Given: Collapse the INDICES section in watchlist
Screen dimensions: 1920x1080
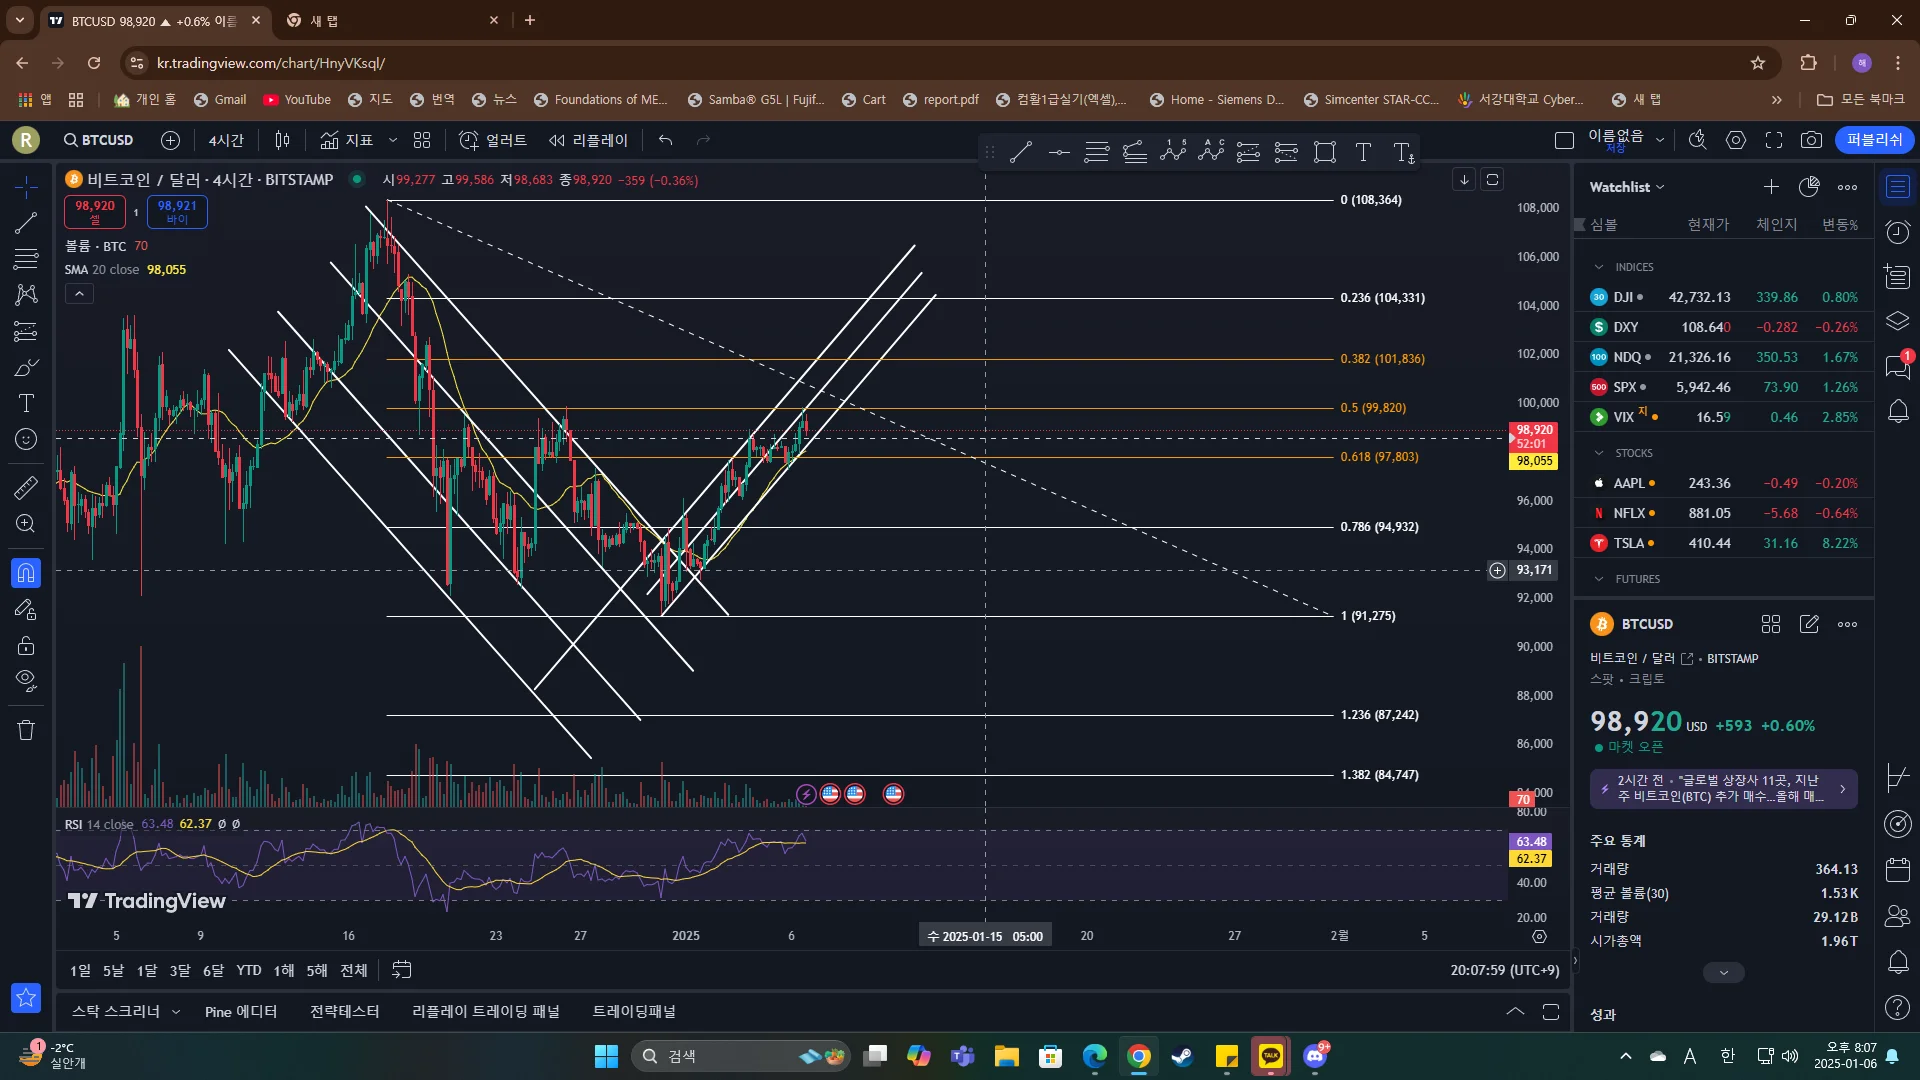Looking at the screenshot, I should (1598, 267).
